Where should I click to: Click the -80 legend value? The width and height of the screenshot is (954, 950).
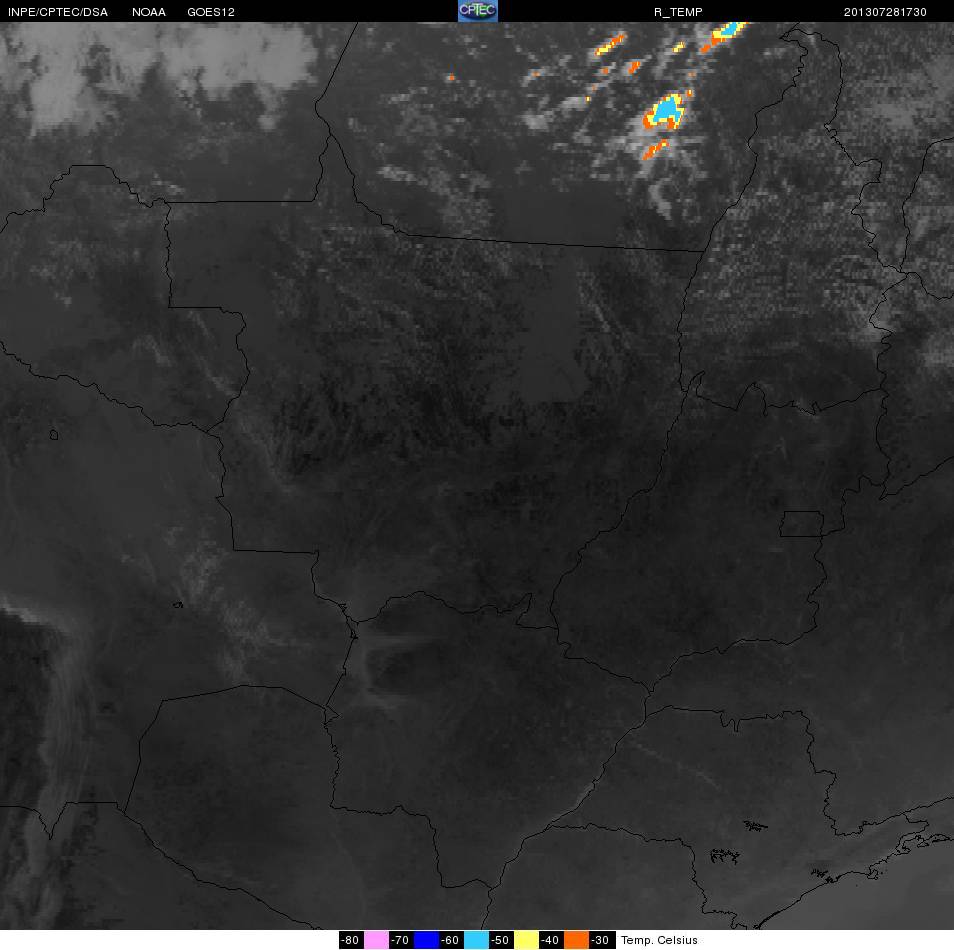[x=350, y=940]
